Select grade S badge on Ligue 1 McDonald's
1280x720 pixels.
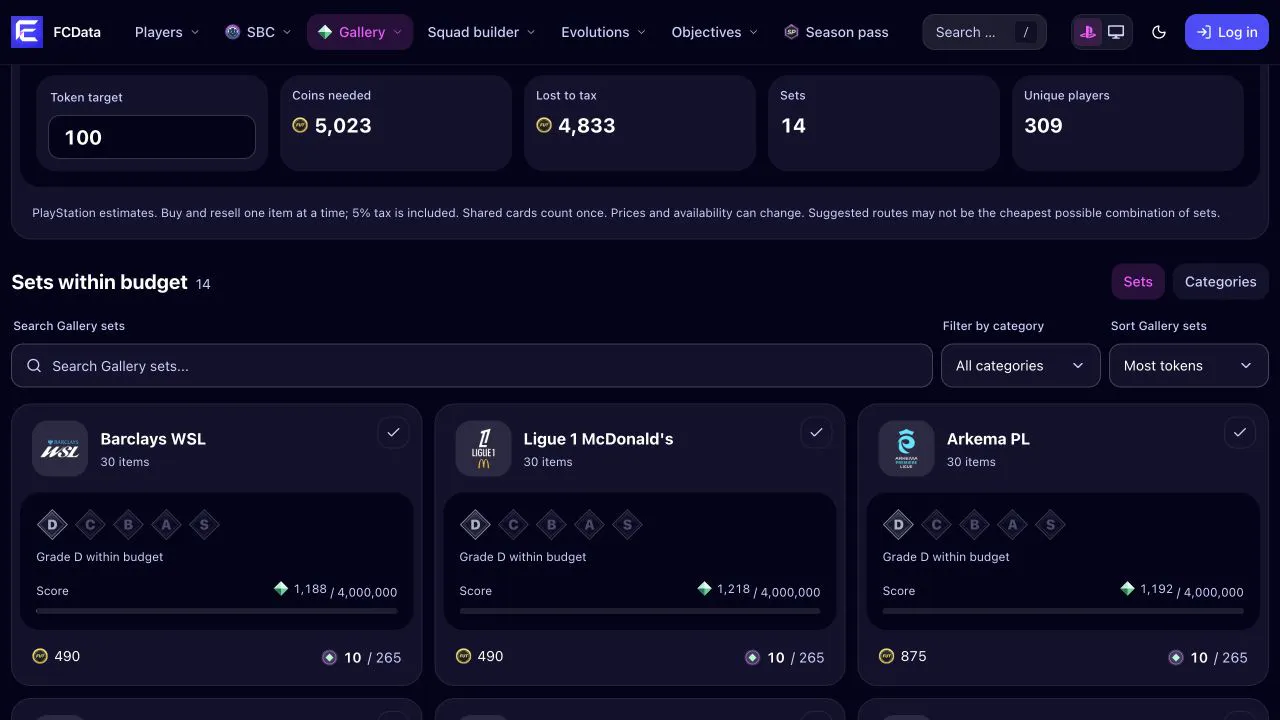point(627,524)
